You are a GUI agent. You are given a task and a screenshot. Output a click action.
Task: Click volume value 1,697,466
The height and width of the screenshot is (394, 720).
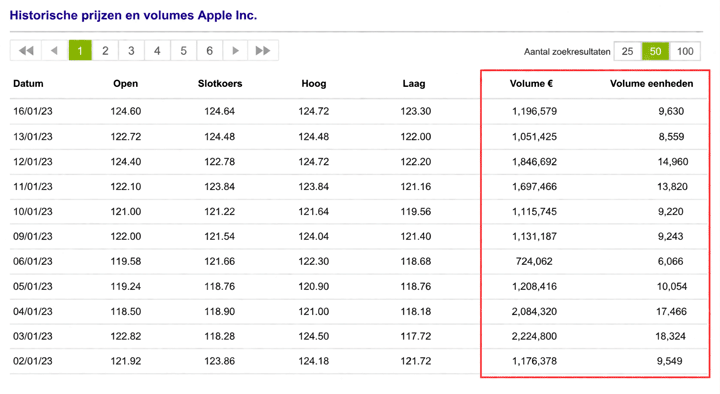(x=534, y=186)
